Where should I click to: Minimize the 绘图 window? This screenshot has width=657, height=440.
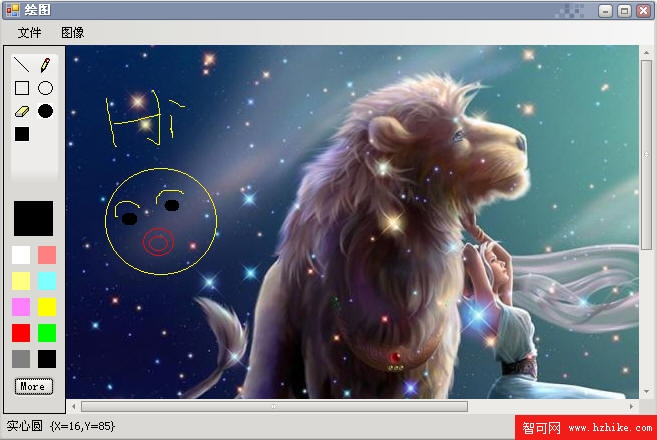[605, 10]
